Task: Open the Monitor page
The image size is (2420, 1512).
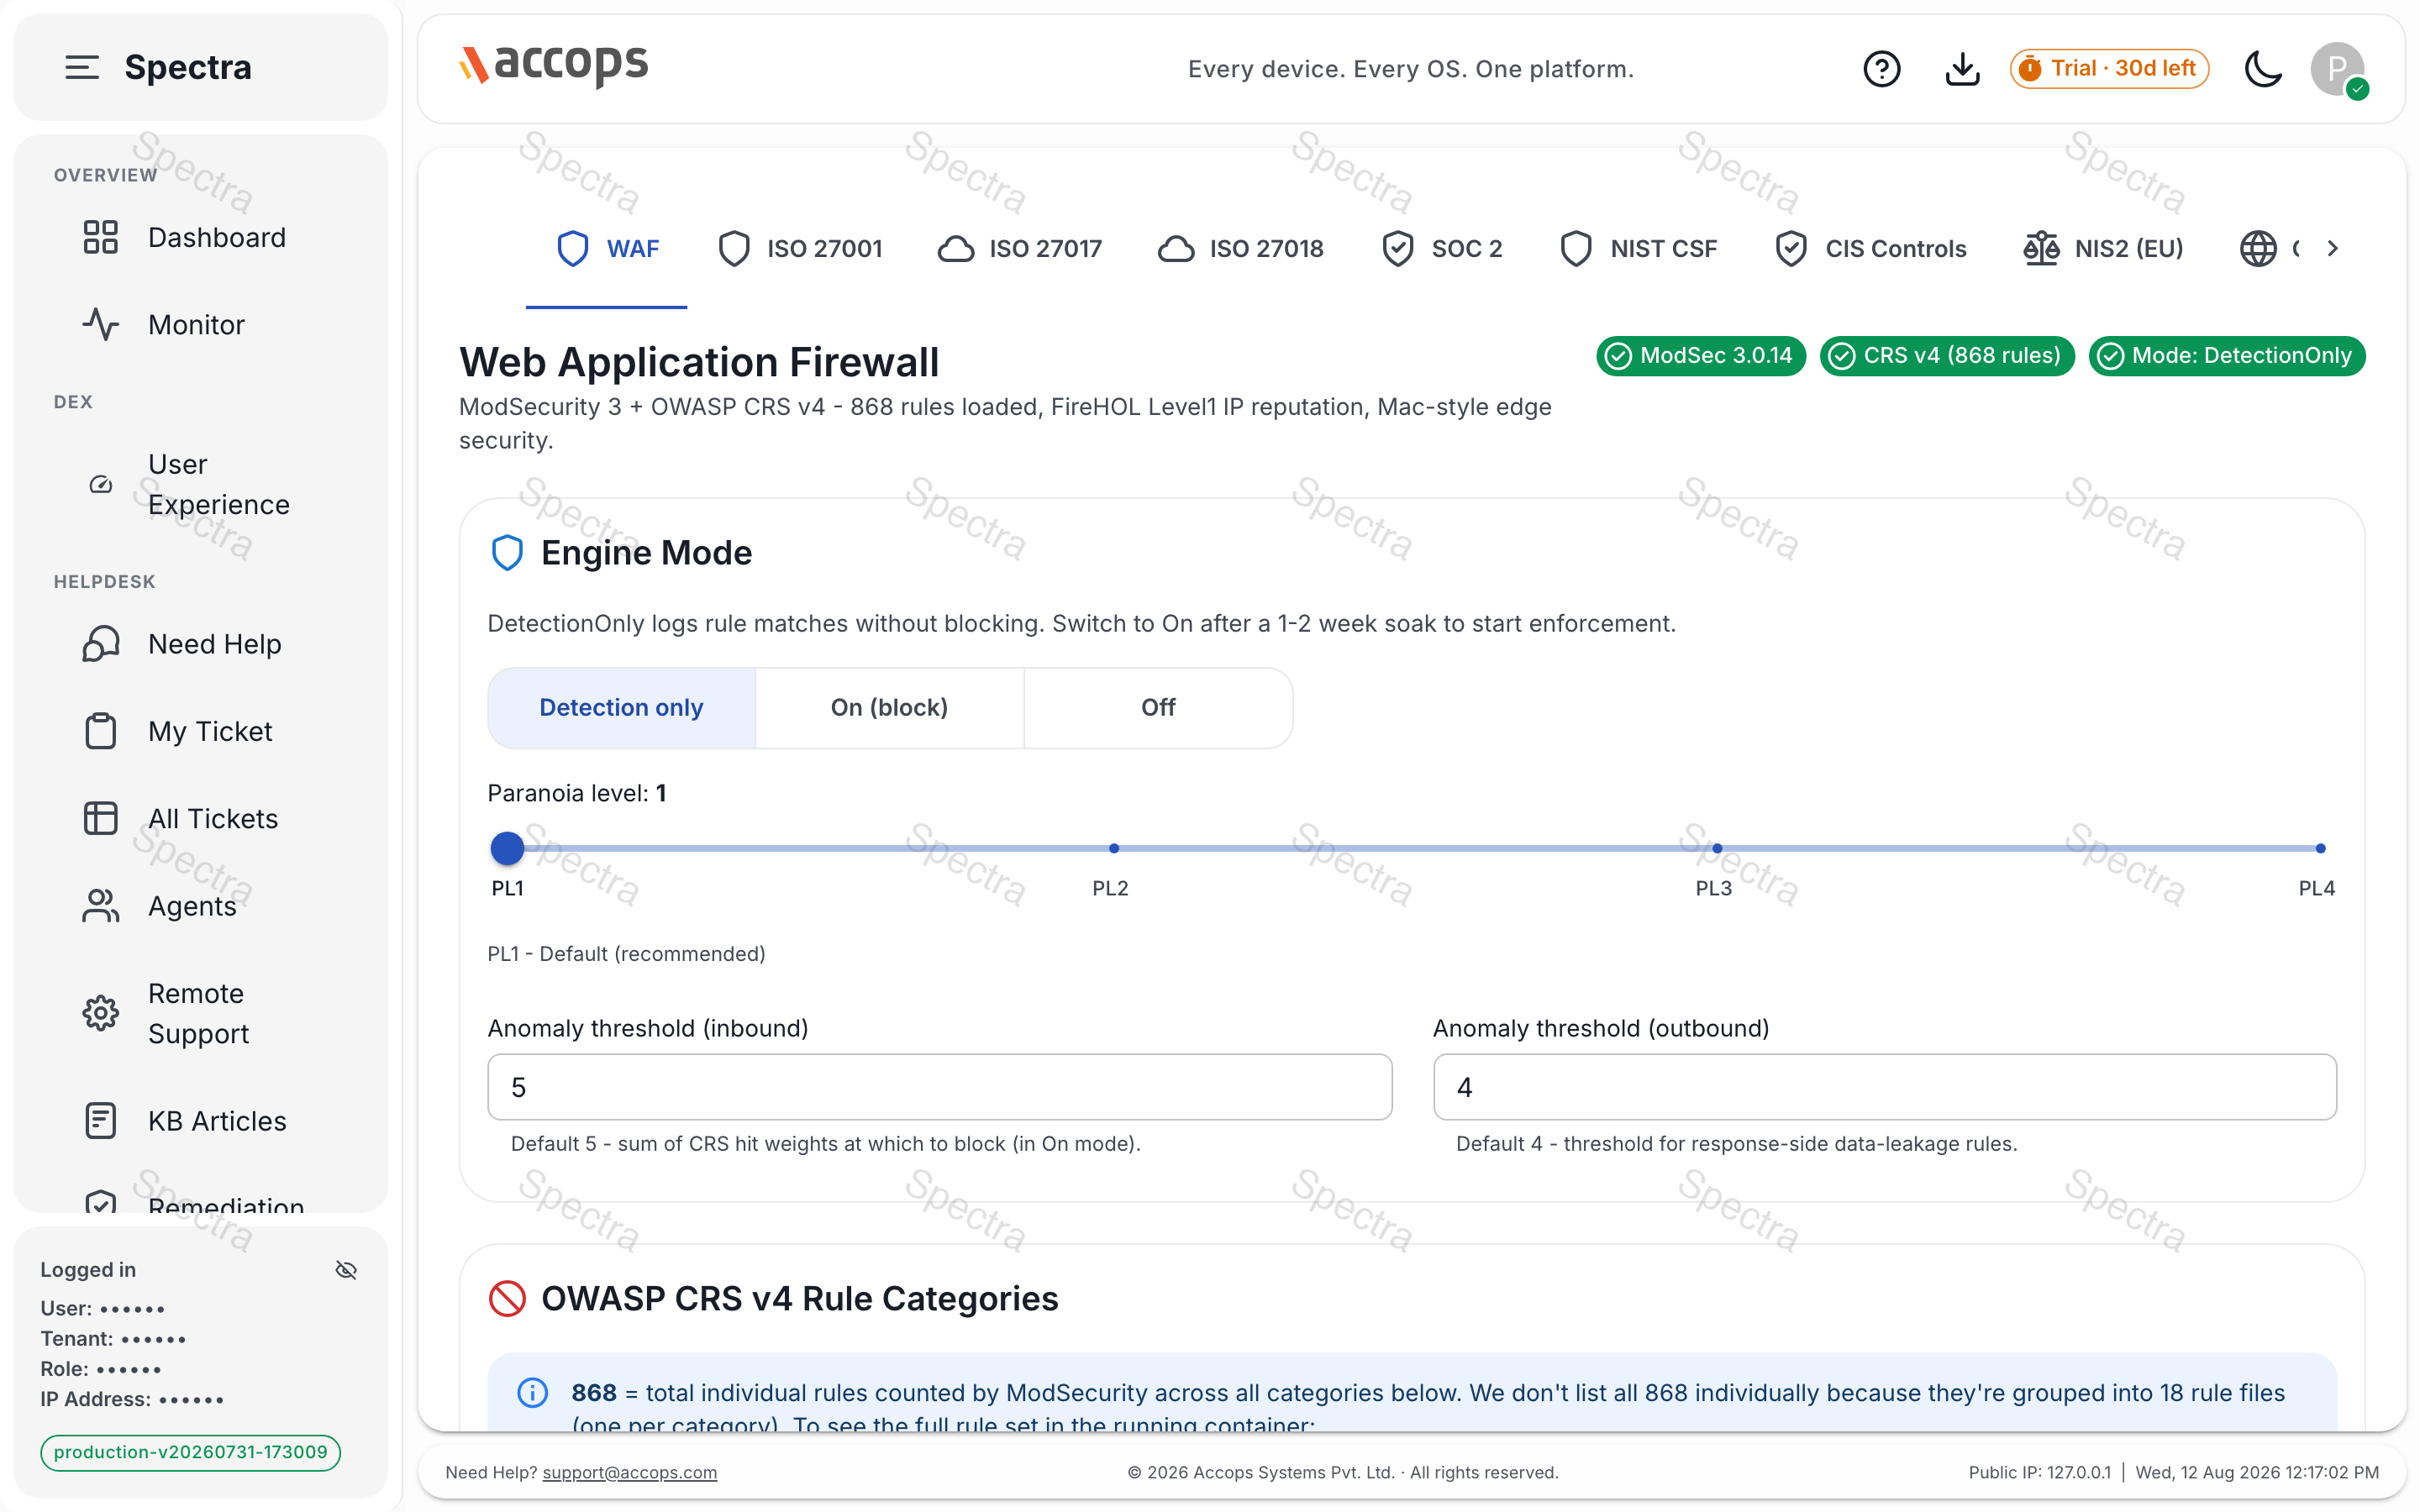Action: [x=200, y=325]
